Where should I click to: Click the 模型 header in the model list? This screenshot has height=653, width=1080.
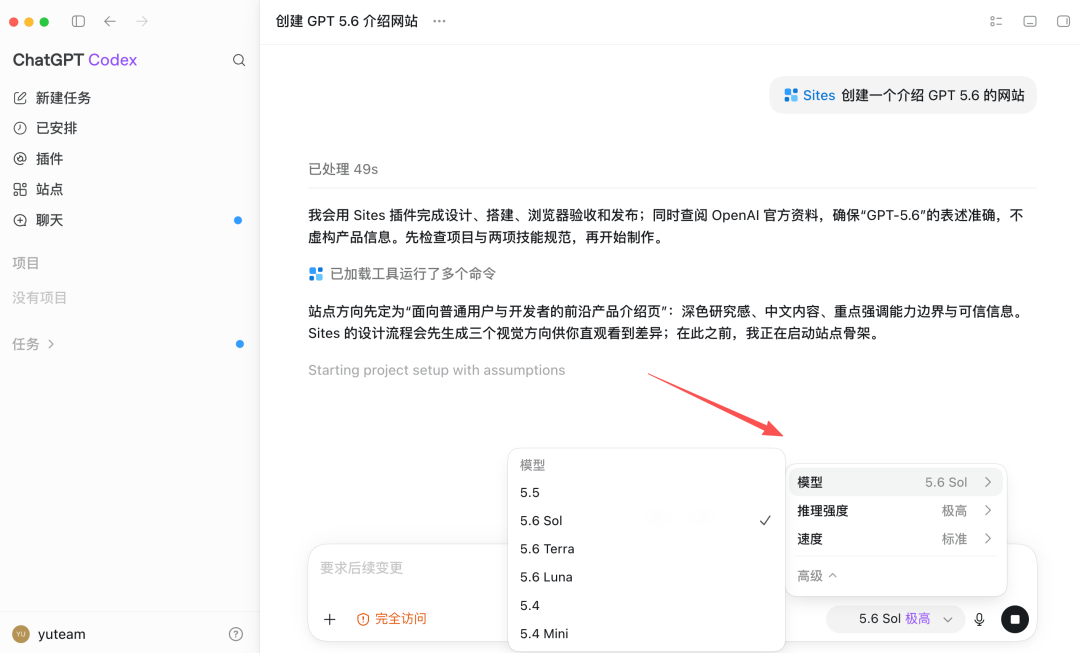click(x=532, y=465)
